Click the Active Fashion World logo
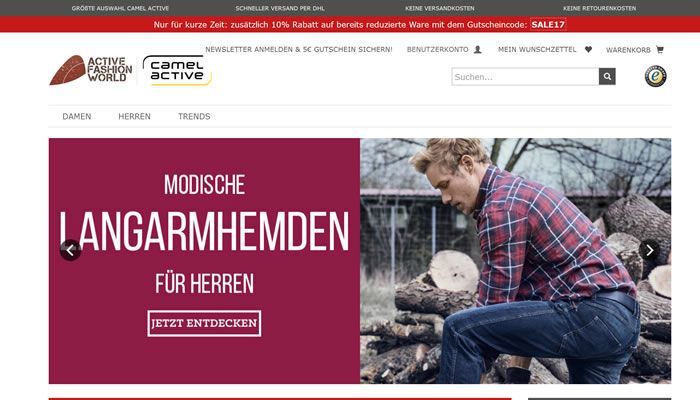Image resolution: width=700 pixels, height=400 pixels. [x=91, y=70]
